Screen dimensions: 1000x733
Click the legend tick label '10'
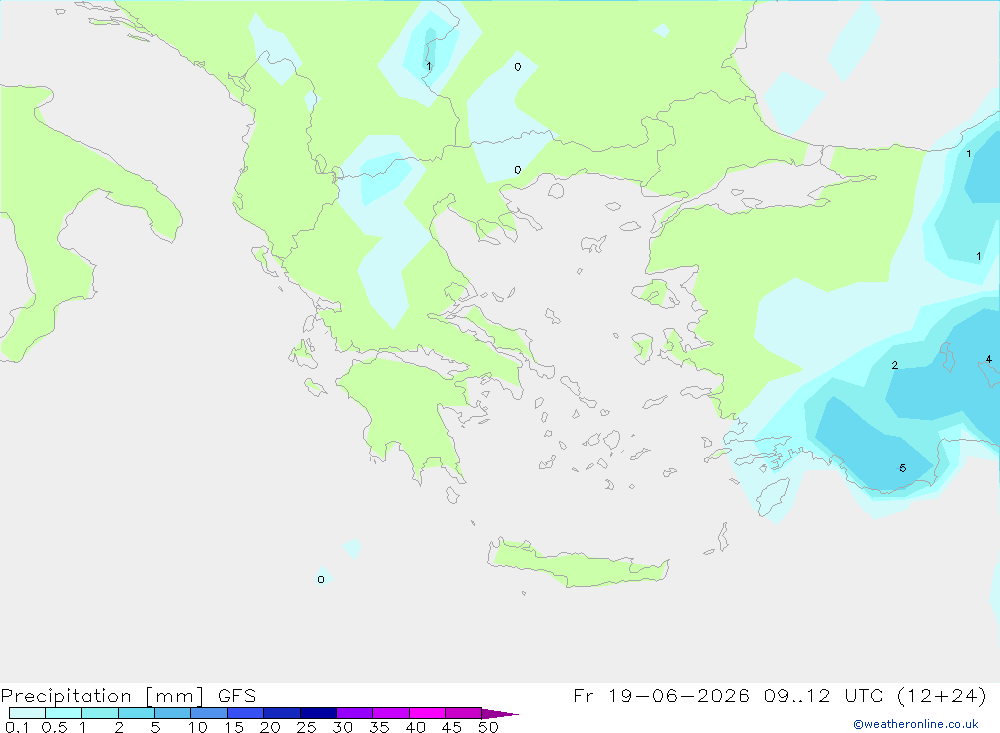[198, 727]
